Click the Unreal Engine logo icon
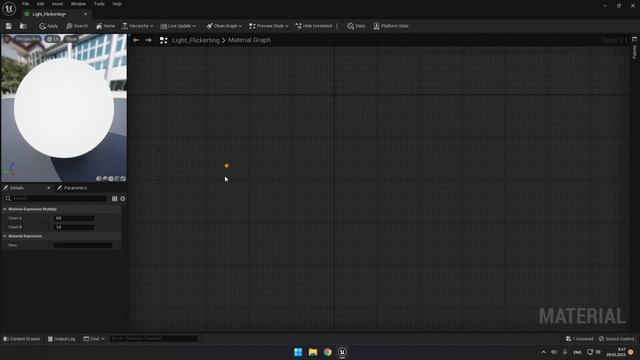The width and height of the screenshot is (640, 360). [9, 9]
